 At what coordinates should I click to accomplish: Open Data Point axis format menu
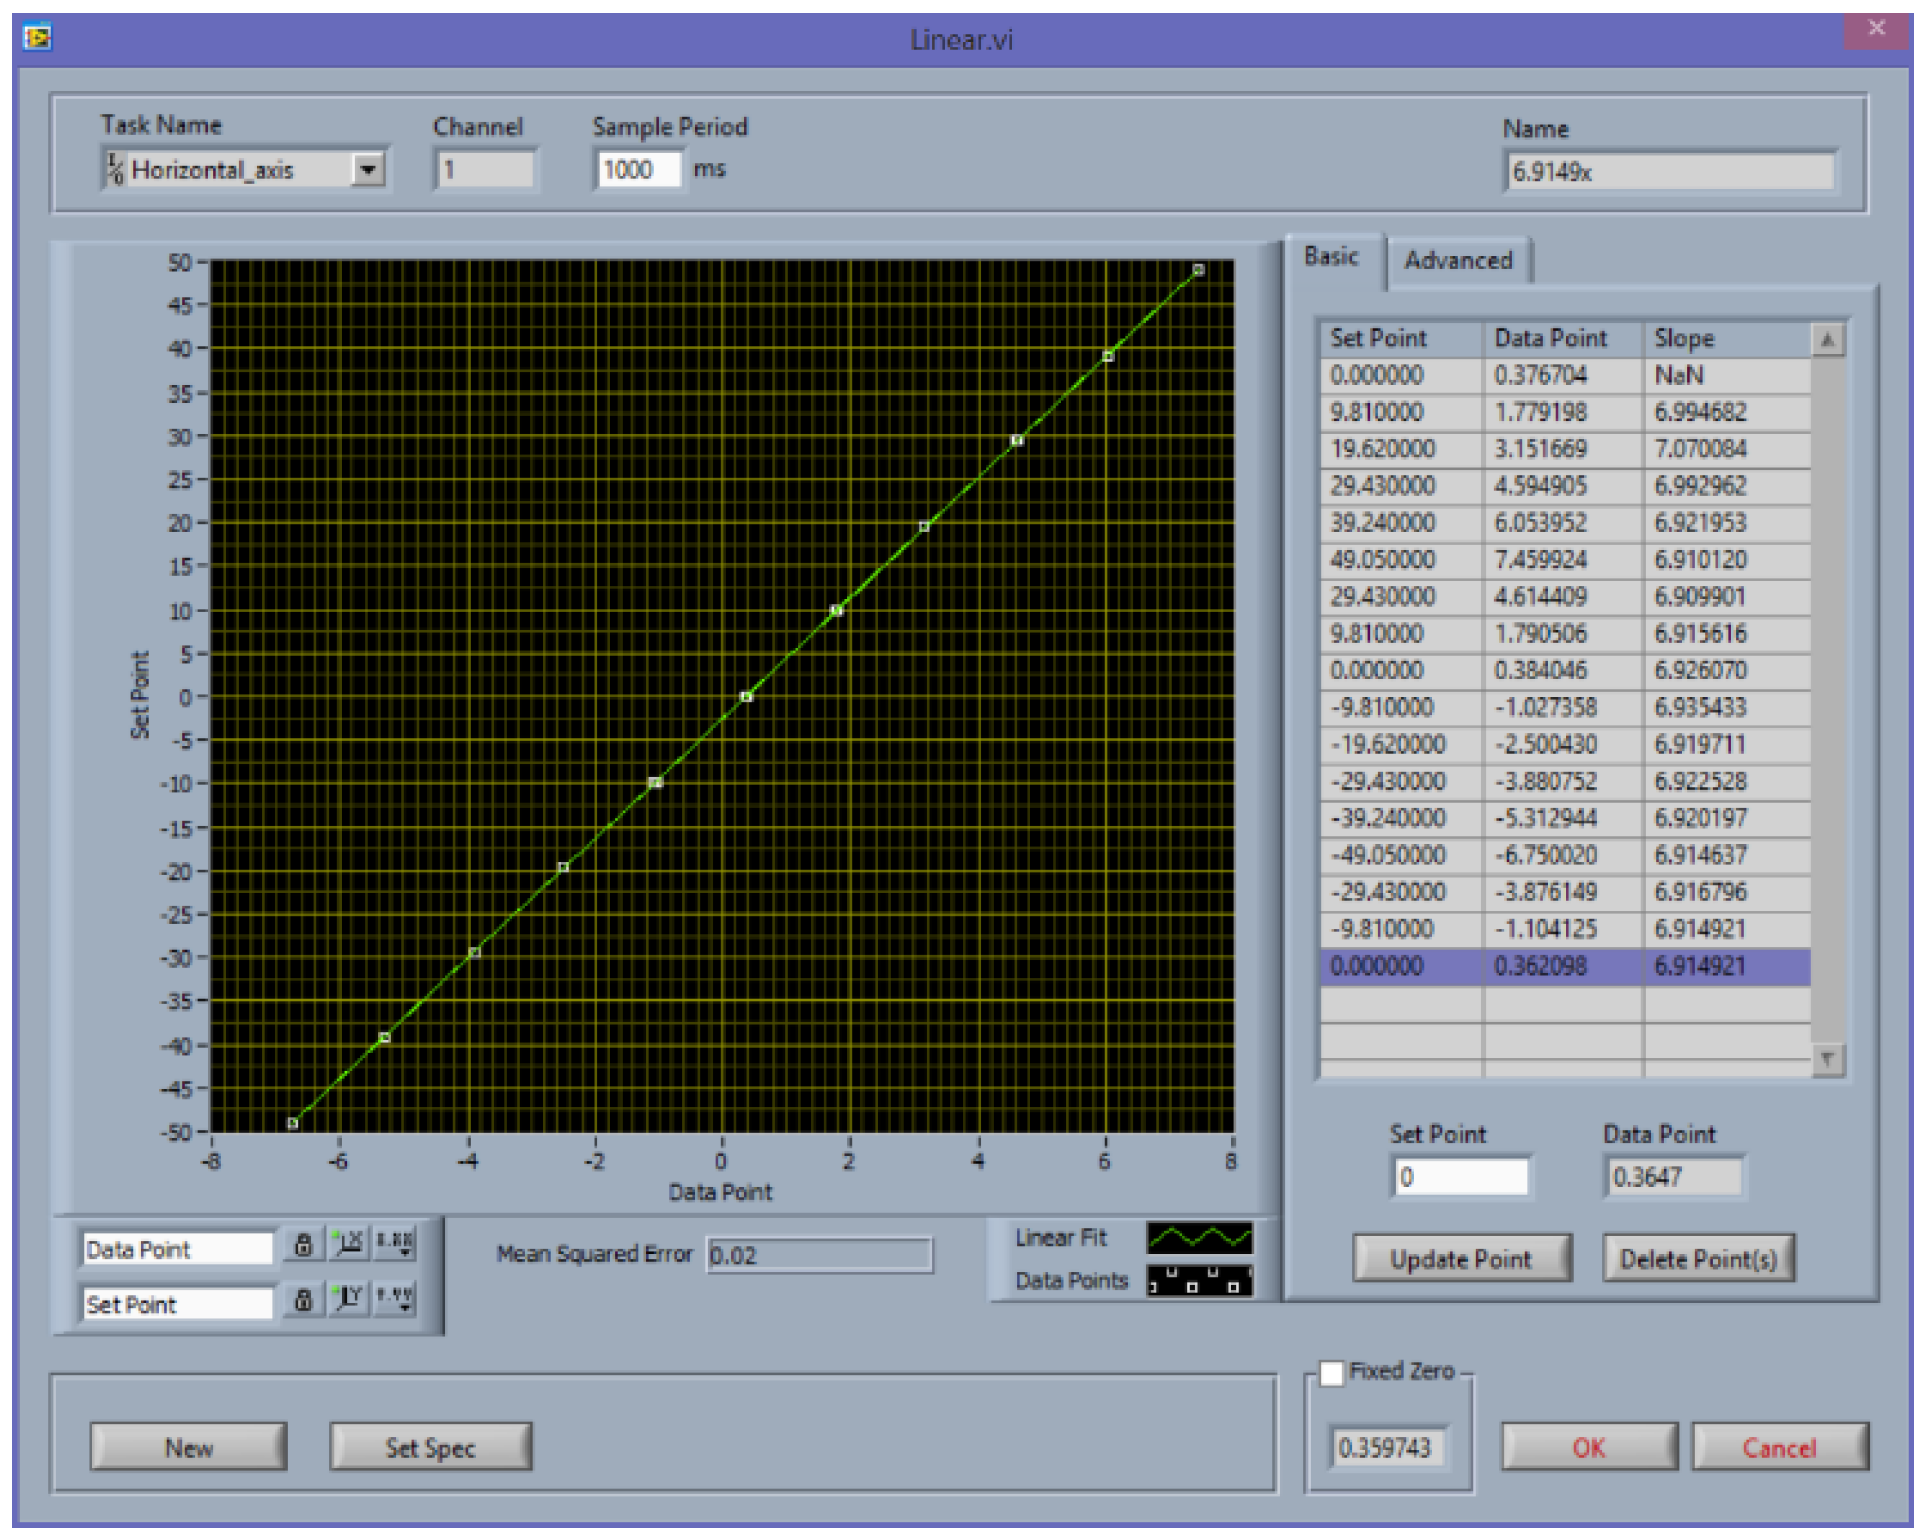point(394,1246)
